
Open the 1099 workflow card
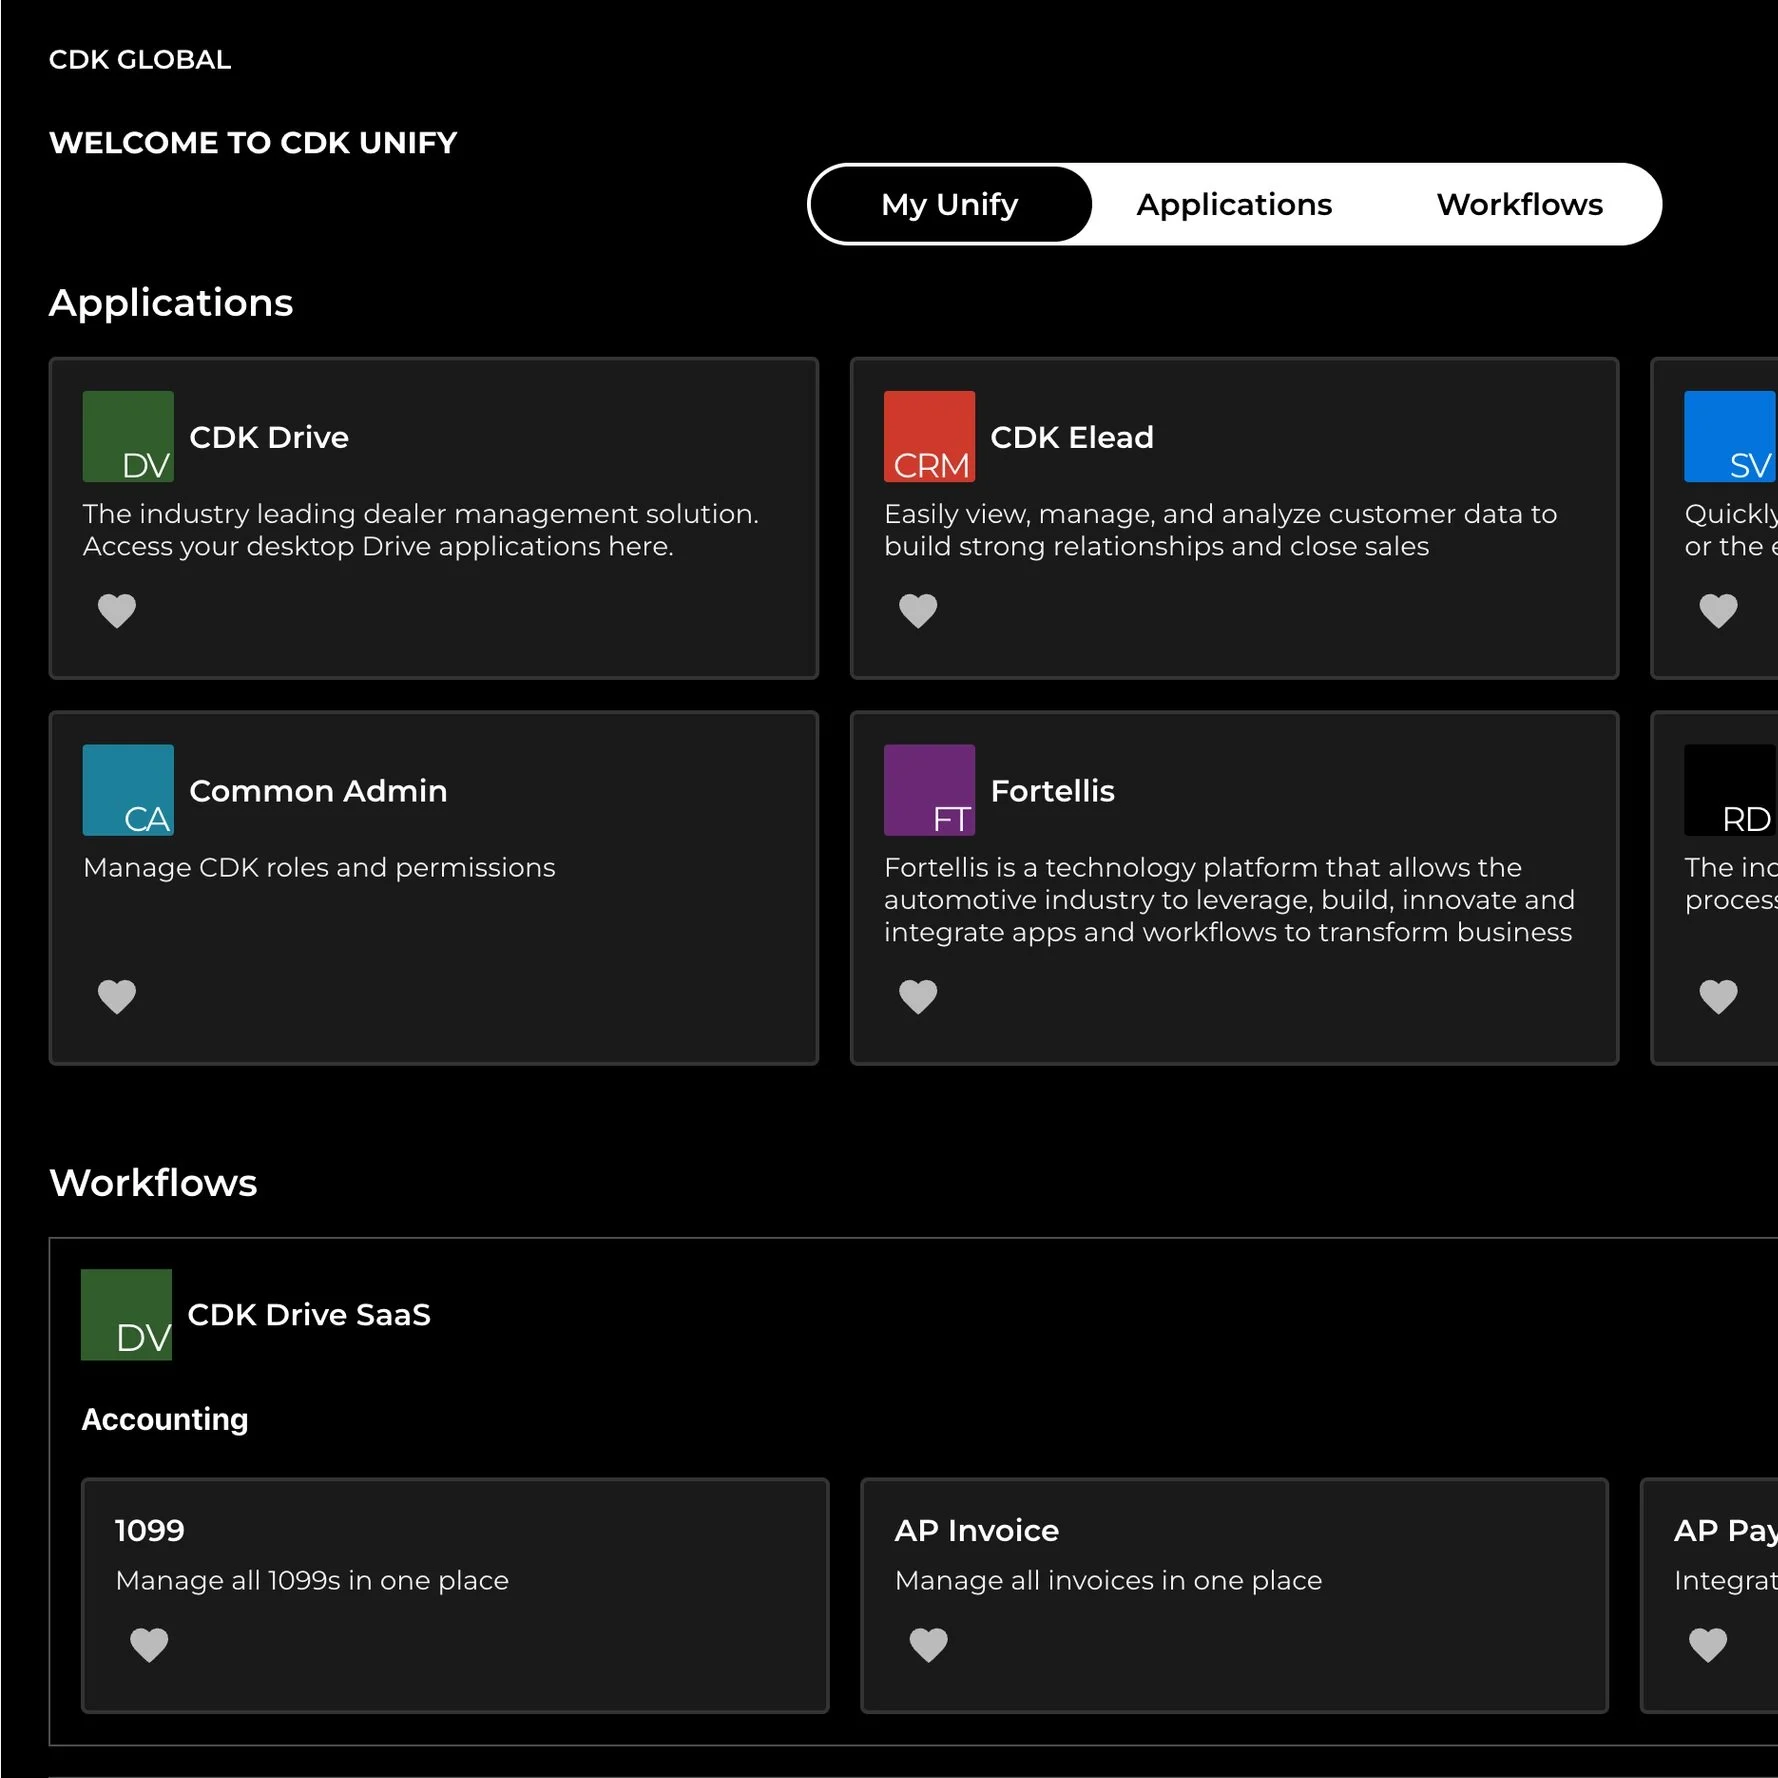pyautogui.click(x=455, y=1597)
